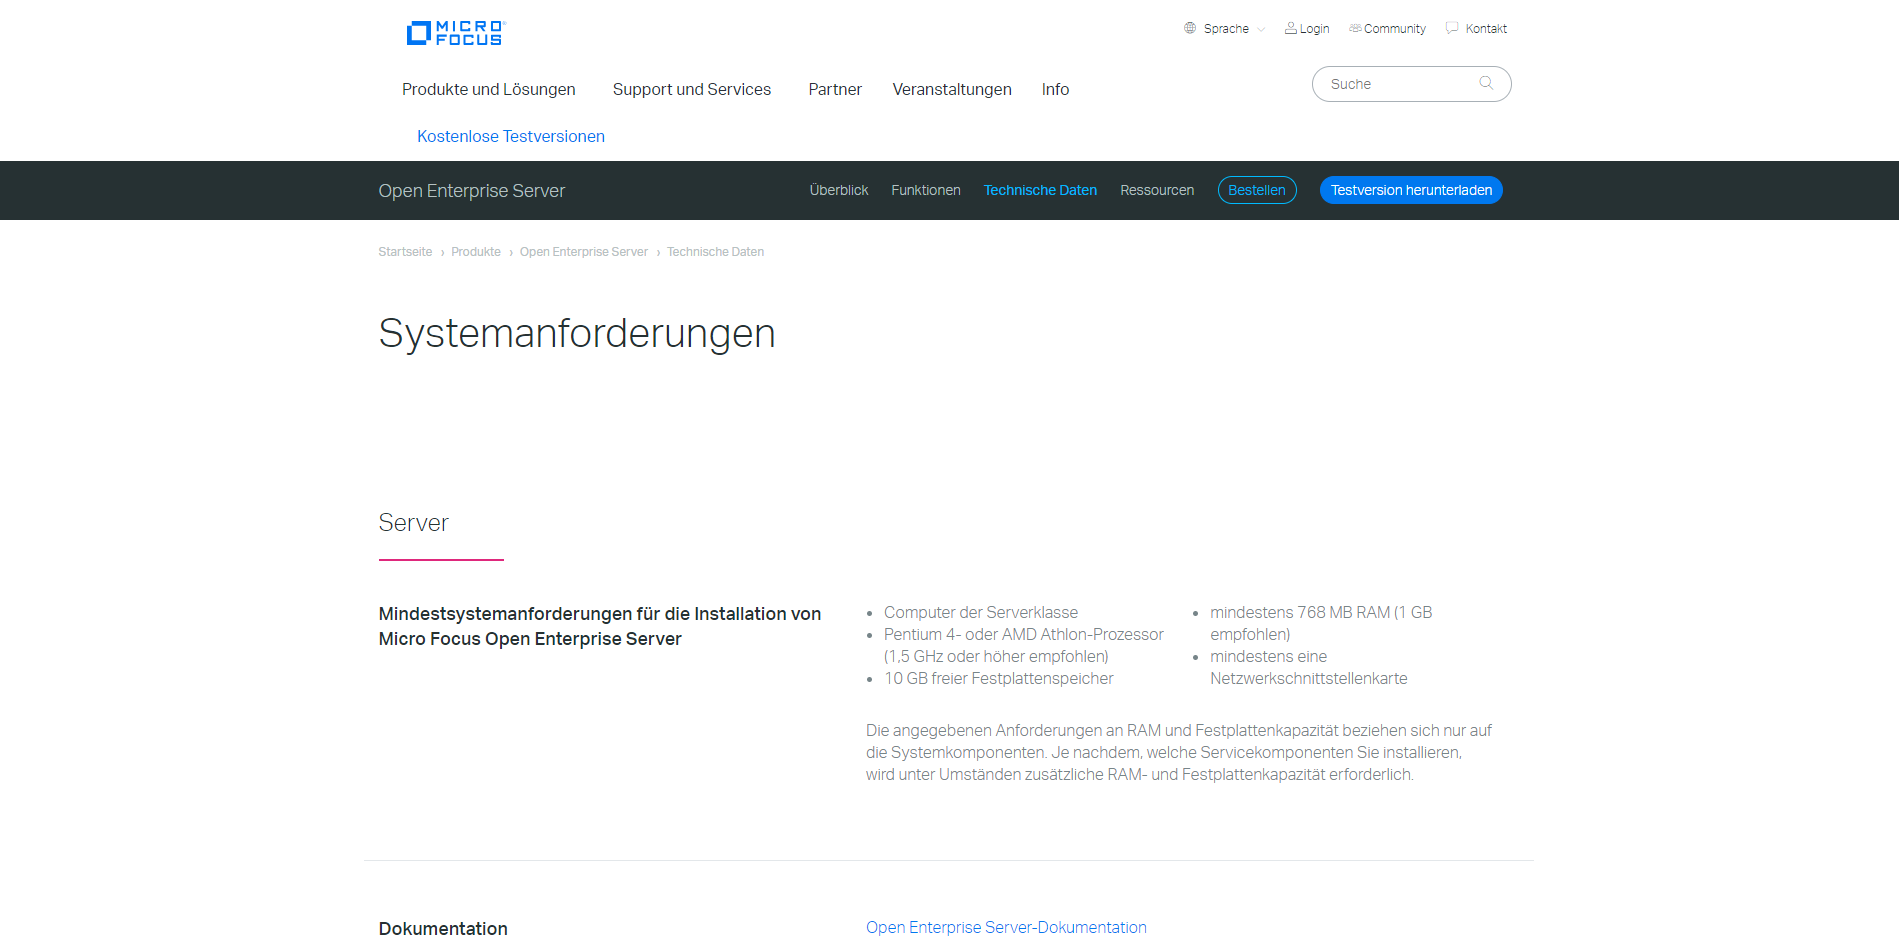Click Technische Daten breadcrumb
The image size is (1899, 949).
[715, 252]
